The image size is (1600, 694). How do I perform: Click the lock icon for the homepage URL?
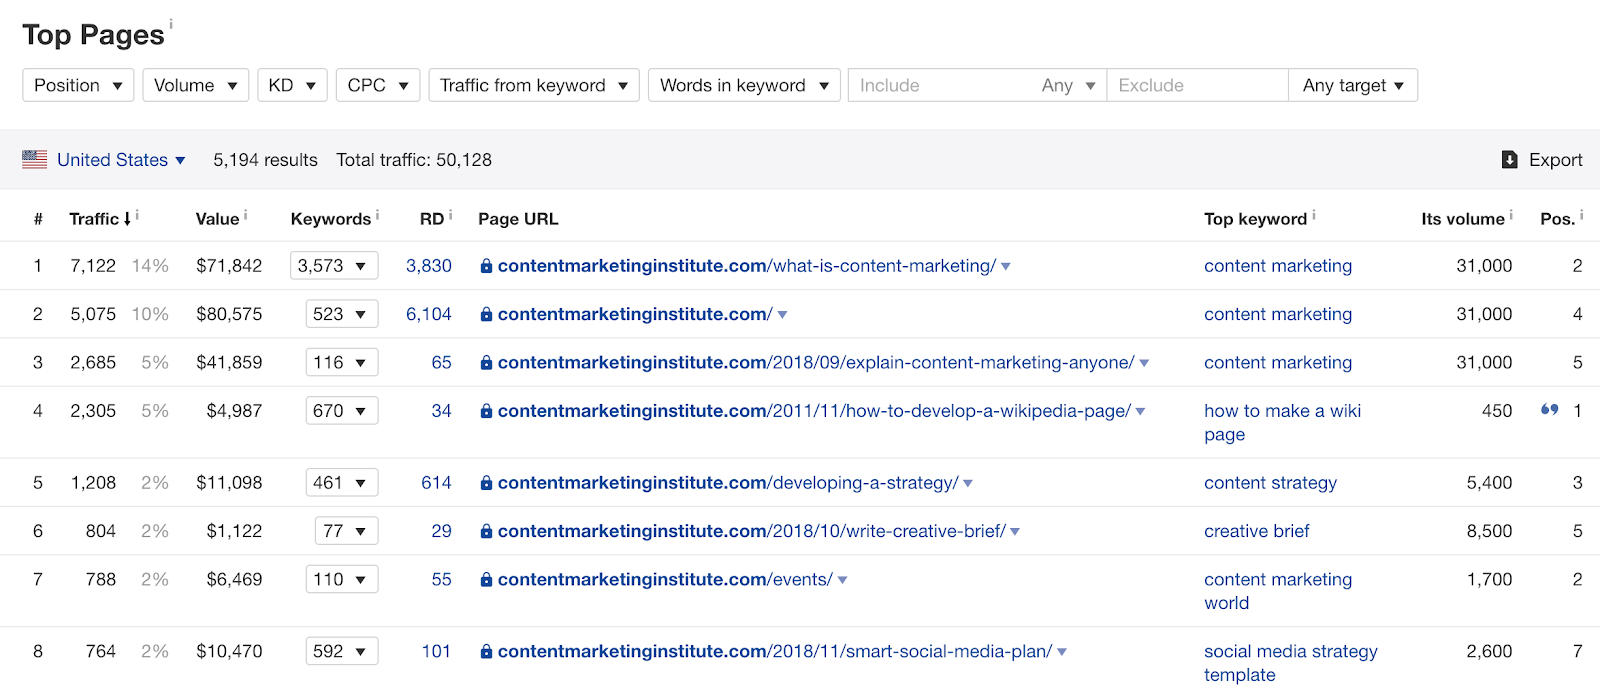tap(486, 314)
